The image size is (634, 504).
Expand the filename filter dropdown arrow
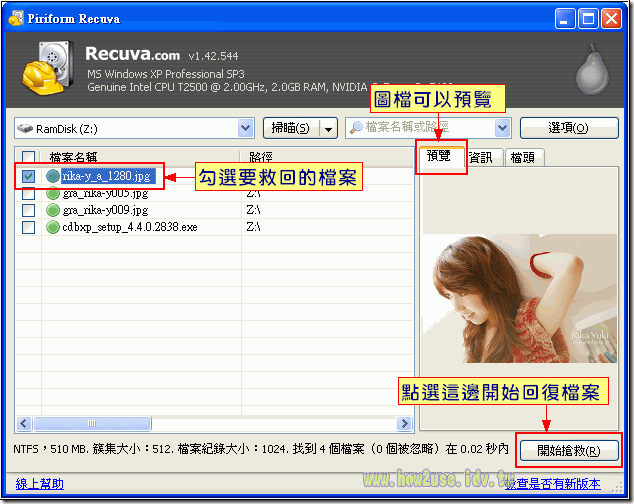coord(502,128)
